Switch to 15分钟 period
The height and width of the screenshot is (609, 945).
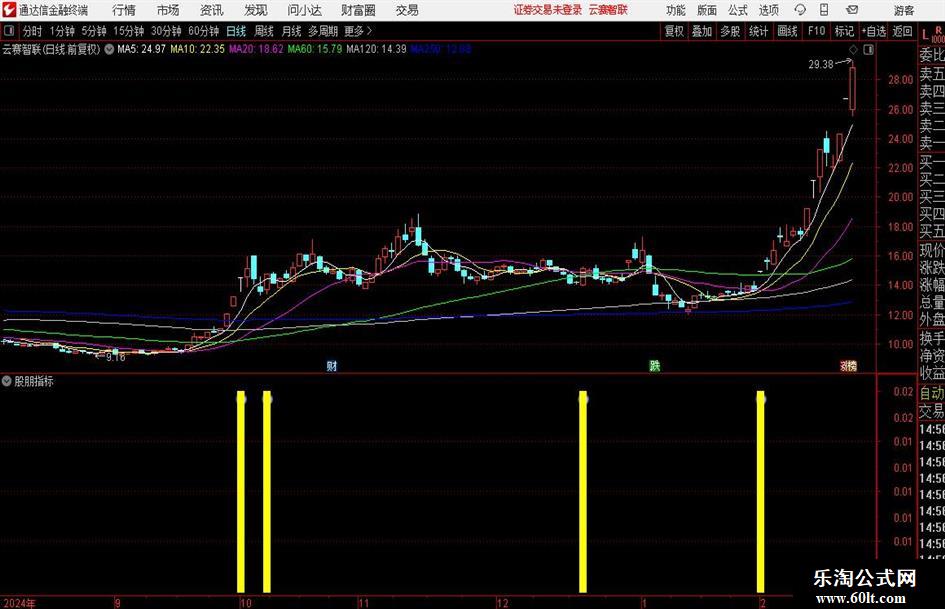128,31
